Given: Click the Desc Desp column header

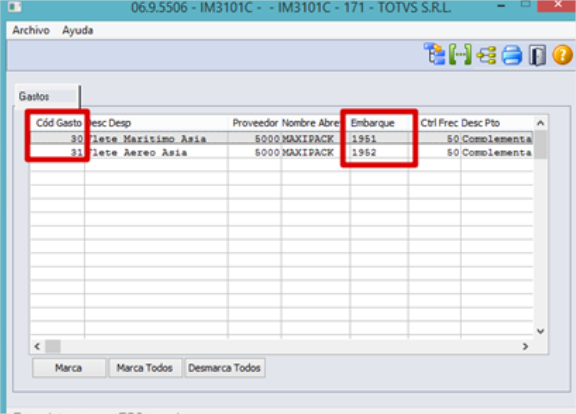Looking at the screenshot, I should click(x=156, y=123).
